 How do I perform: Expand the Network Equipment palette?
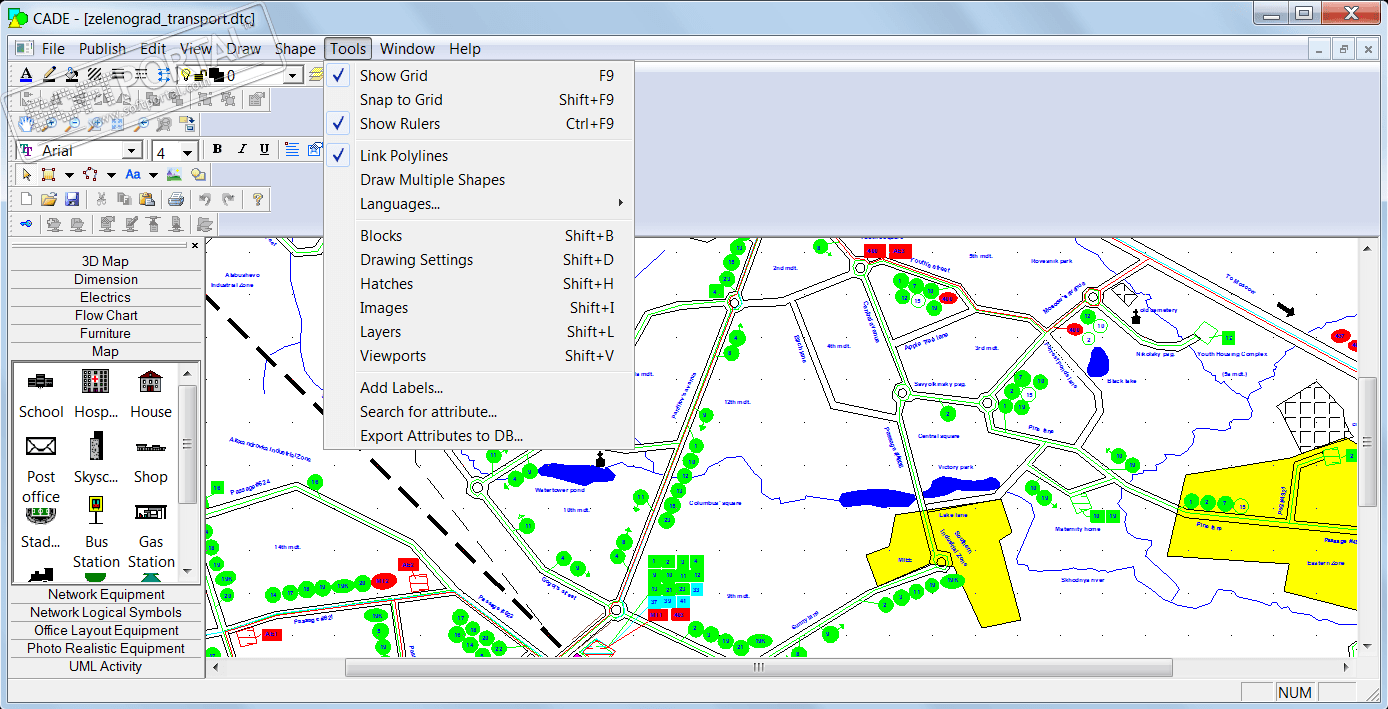pyautogui.click(x=106, y=595)
